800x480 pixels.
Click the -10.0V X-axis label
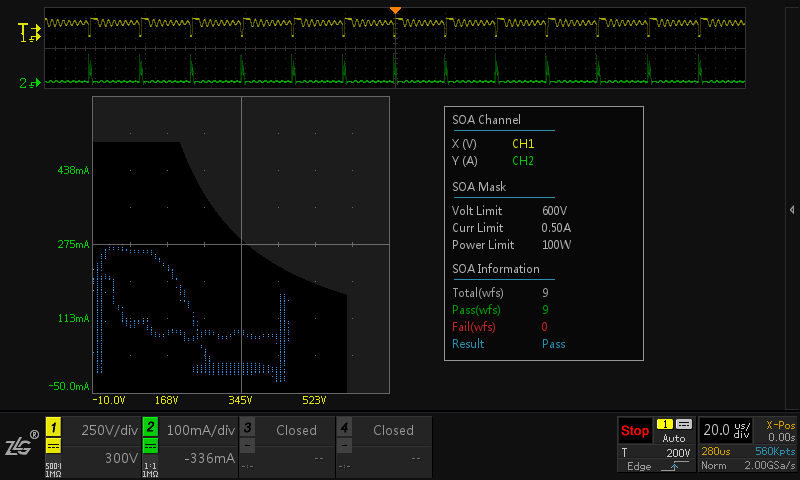pos(109,400)
